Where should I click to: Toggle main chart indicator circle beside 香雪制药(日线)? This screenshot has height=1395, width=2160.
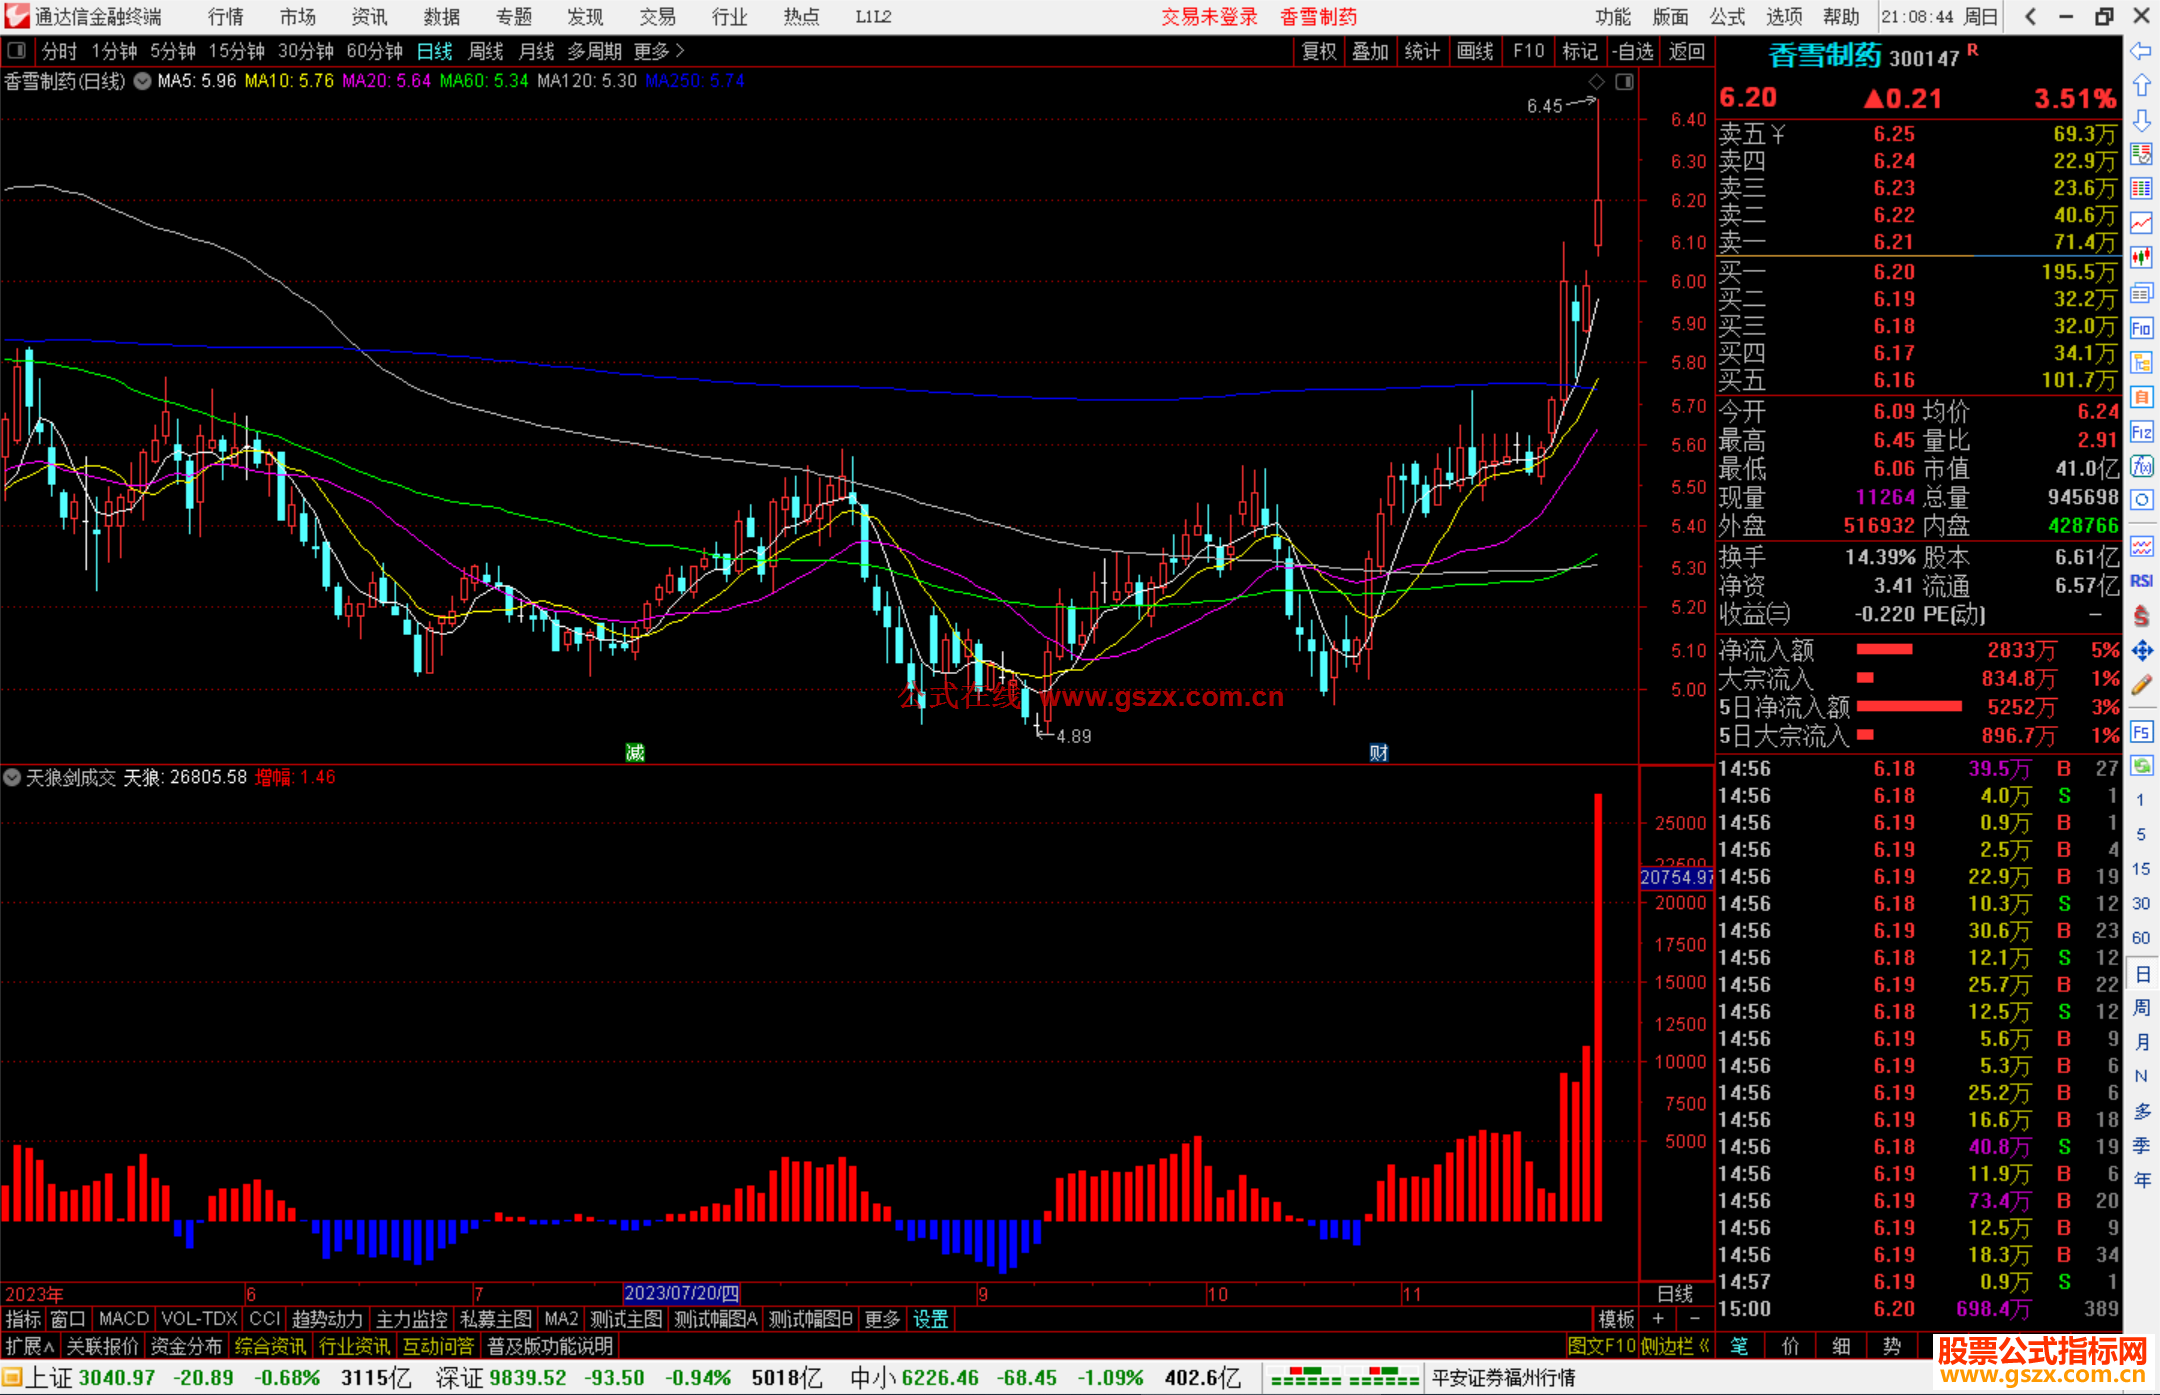tap(143, 81)
